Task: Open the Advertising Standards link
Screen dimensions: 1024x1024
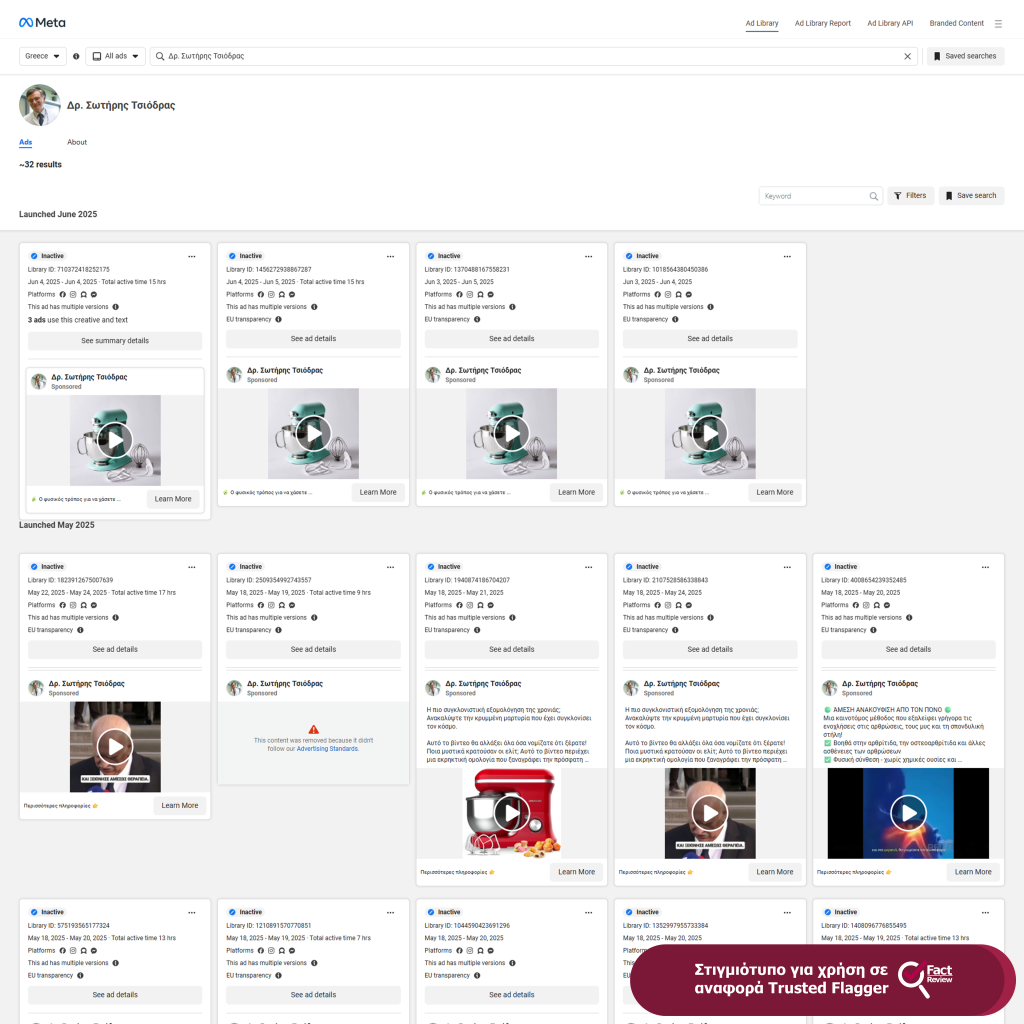Action: [327, 748]
